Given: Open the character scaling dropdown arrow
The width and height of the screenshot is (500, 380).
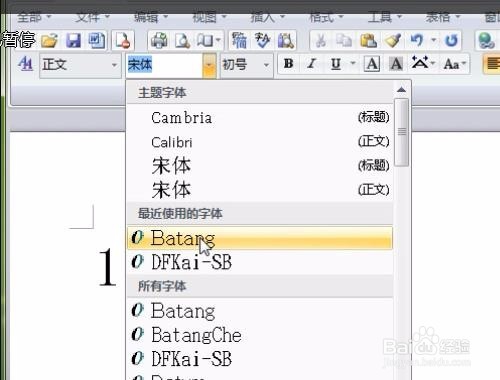Looking at the screenshot, I should click(x=433, y=63).
